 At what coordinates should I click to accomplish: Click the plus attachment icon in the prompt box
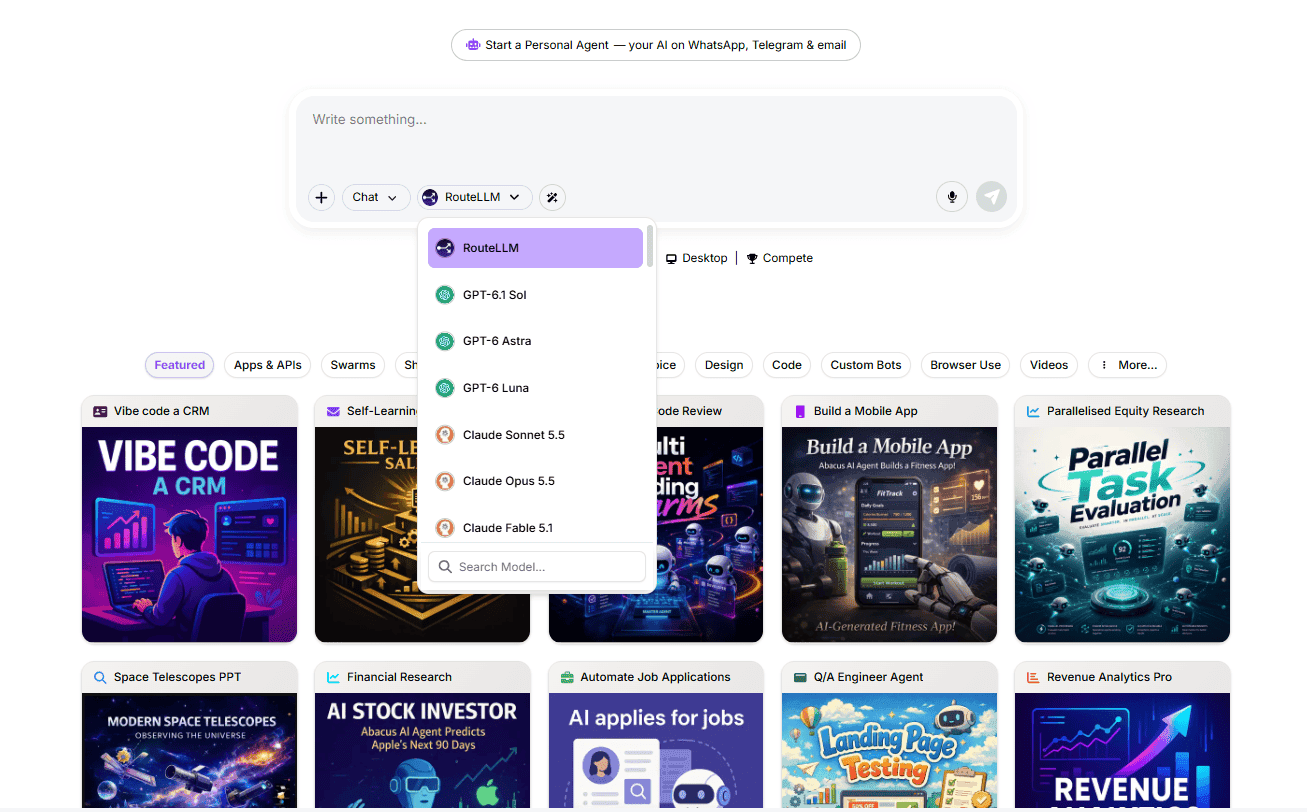[321, 197]
